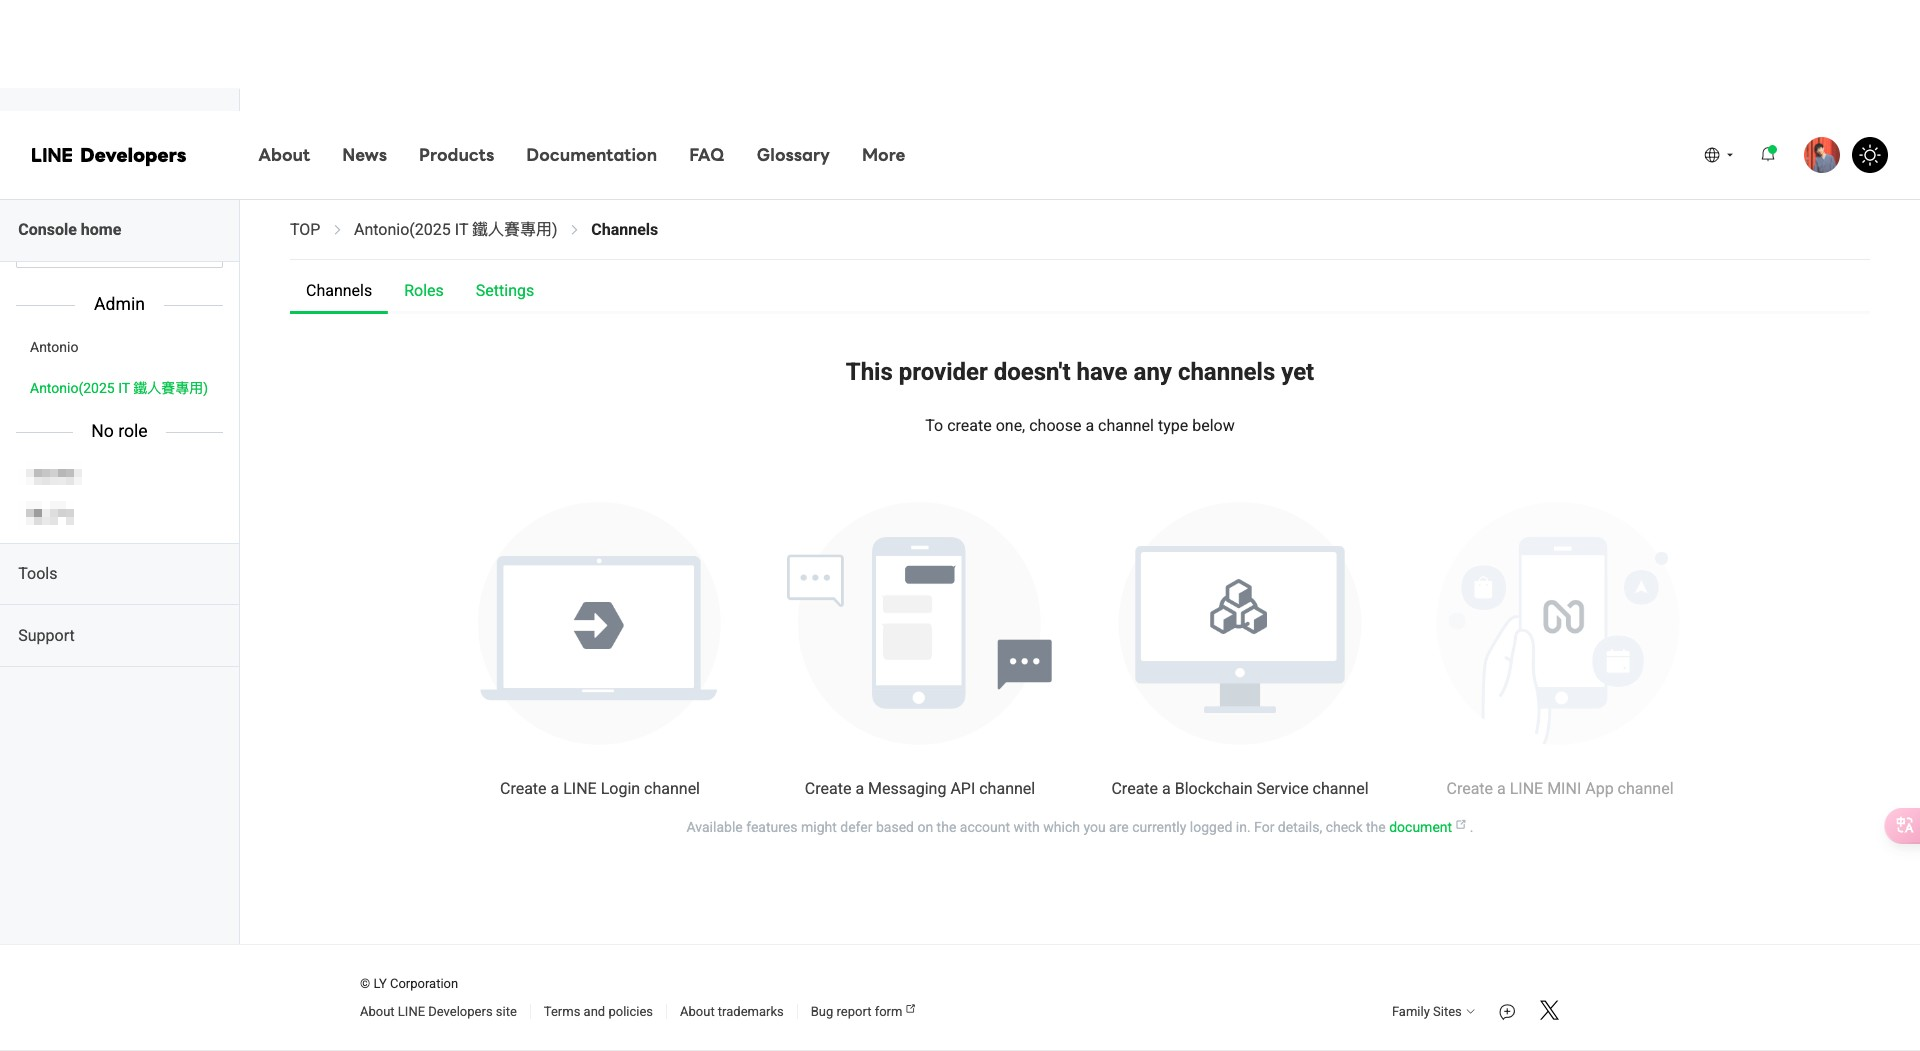Open the Documentation menu

pyautogui.click(x=591, y=155)
